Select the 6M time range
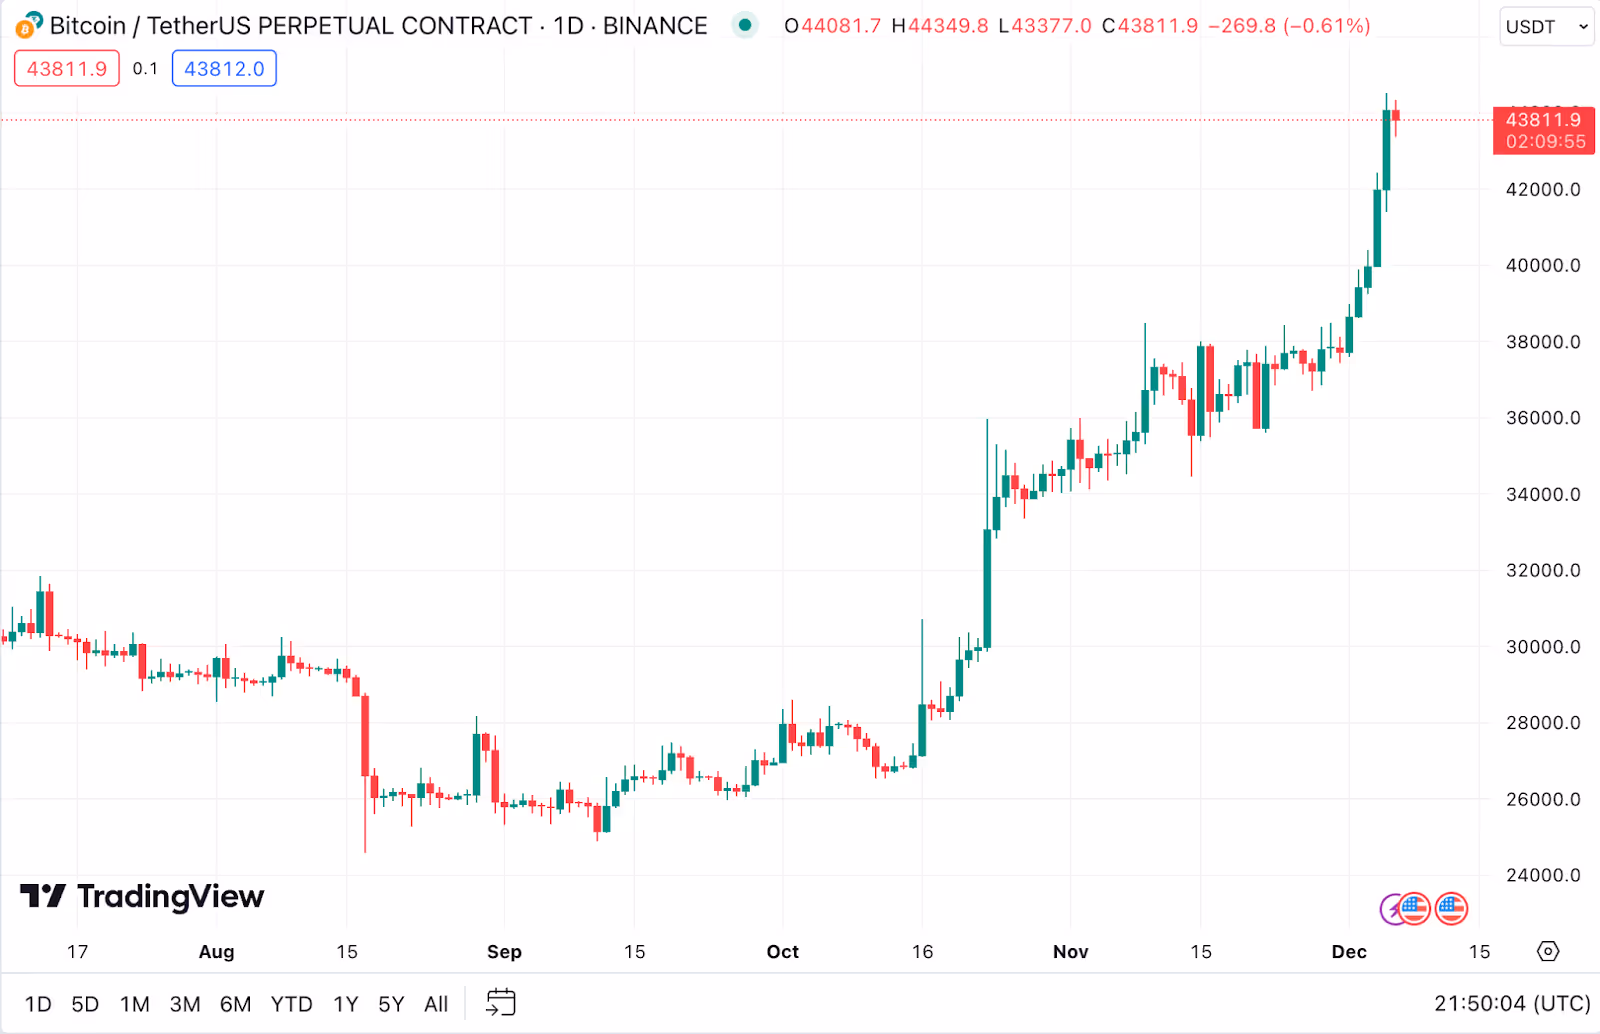Viewport: 1600px width, 1034px height. coord(236,1003)
